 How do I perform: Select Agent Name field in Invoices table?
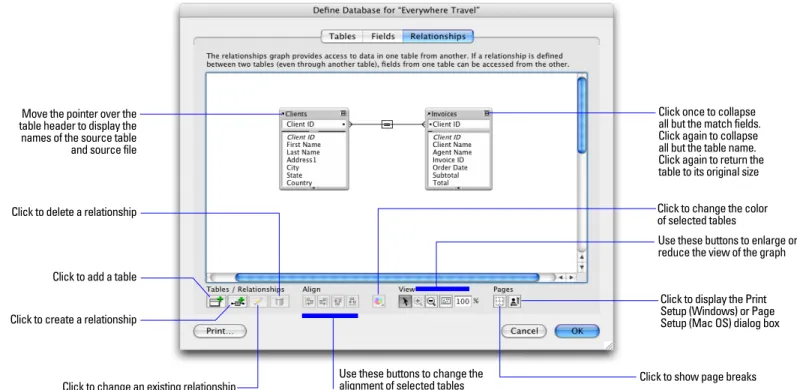(452, 152)
